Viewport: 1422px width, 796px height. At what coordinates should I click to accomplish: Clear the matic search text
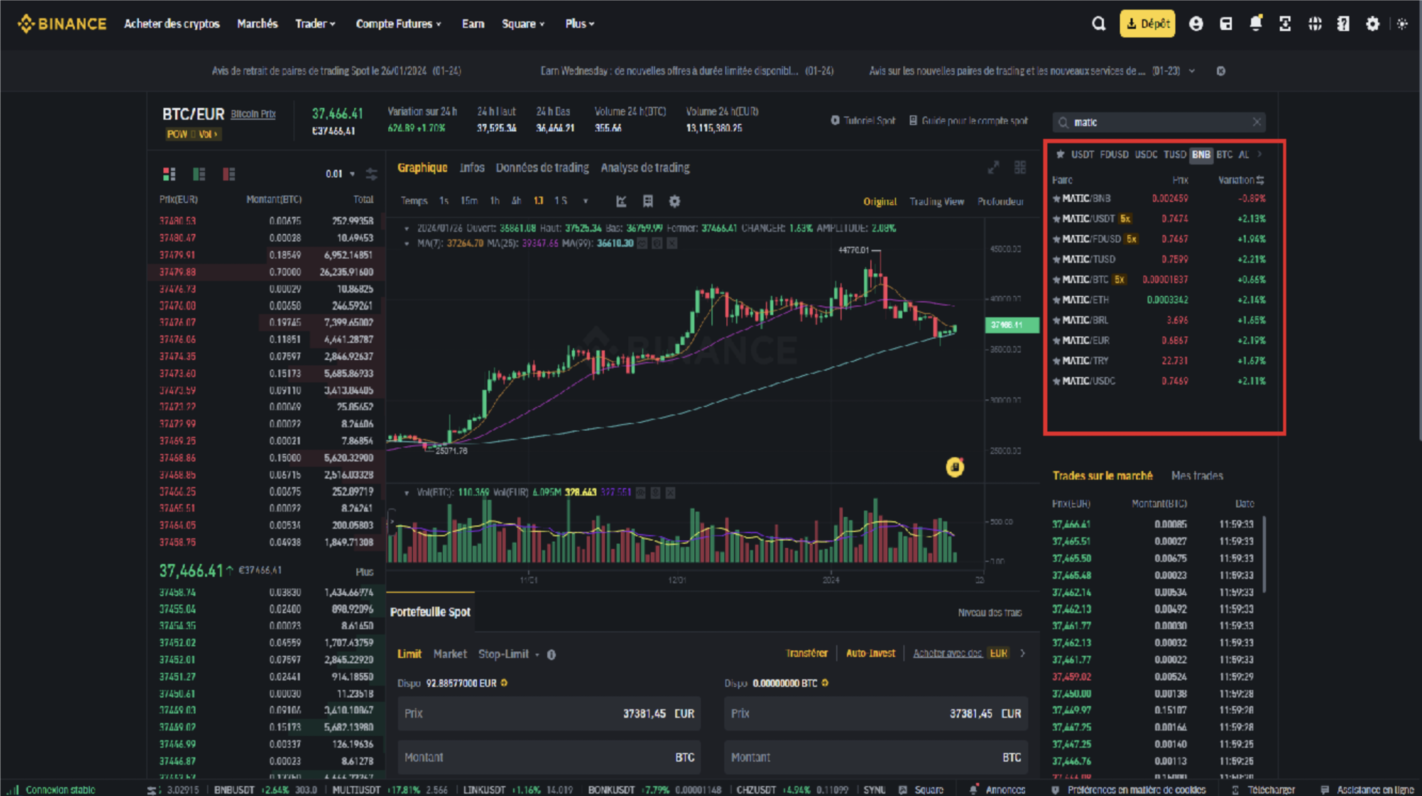pos(1257,122)
